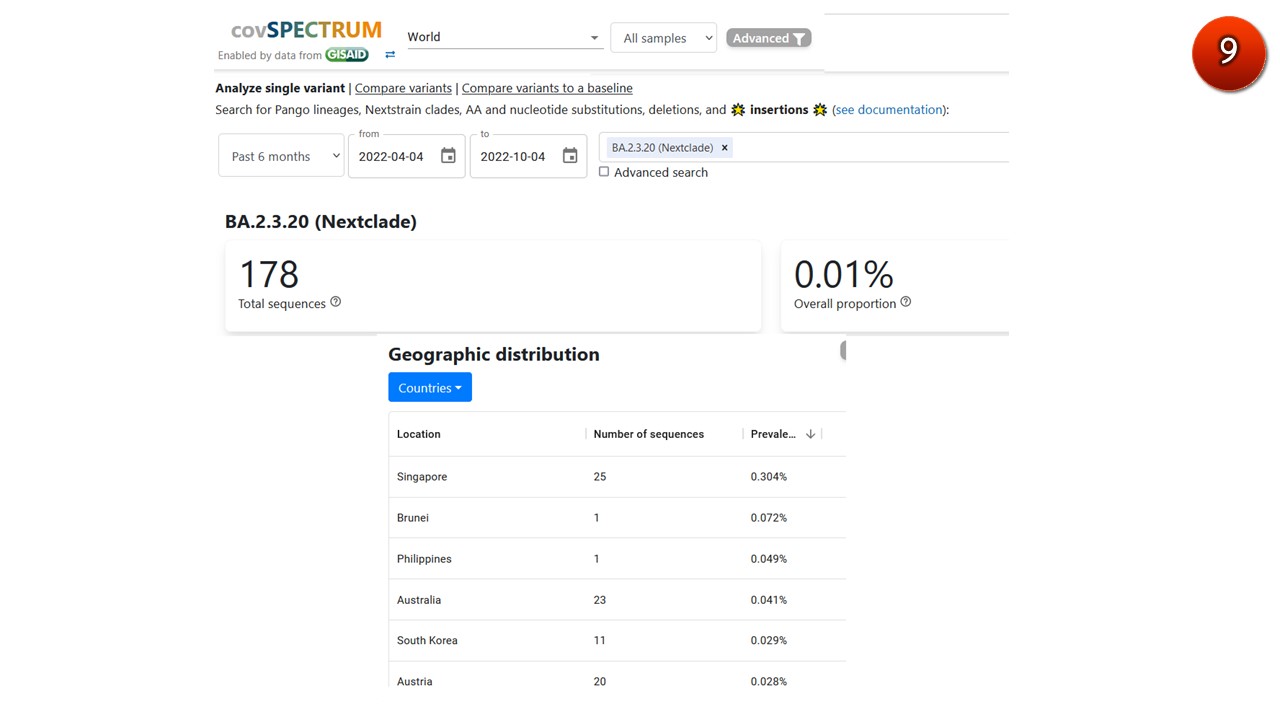Click the BA.2.3.20 (Nextclade) heading
Viewport: 1280px width, 720px height.
[321, 222]
